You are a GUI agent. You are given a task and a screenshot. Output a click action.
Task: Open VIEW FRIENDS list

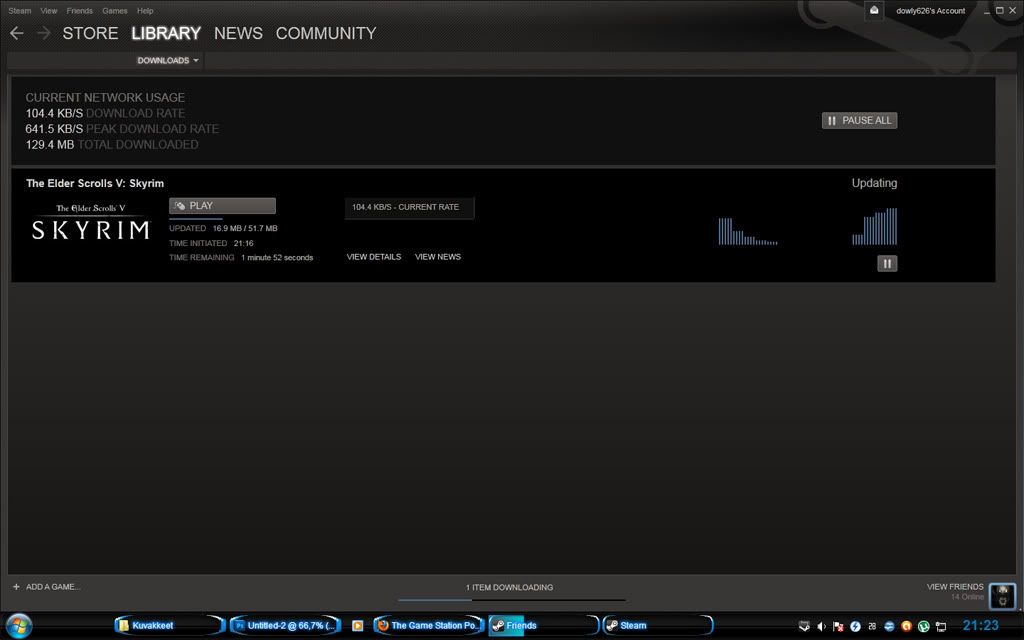955,586
